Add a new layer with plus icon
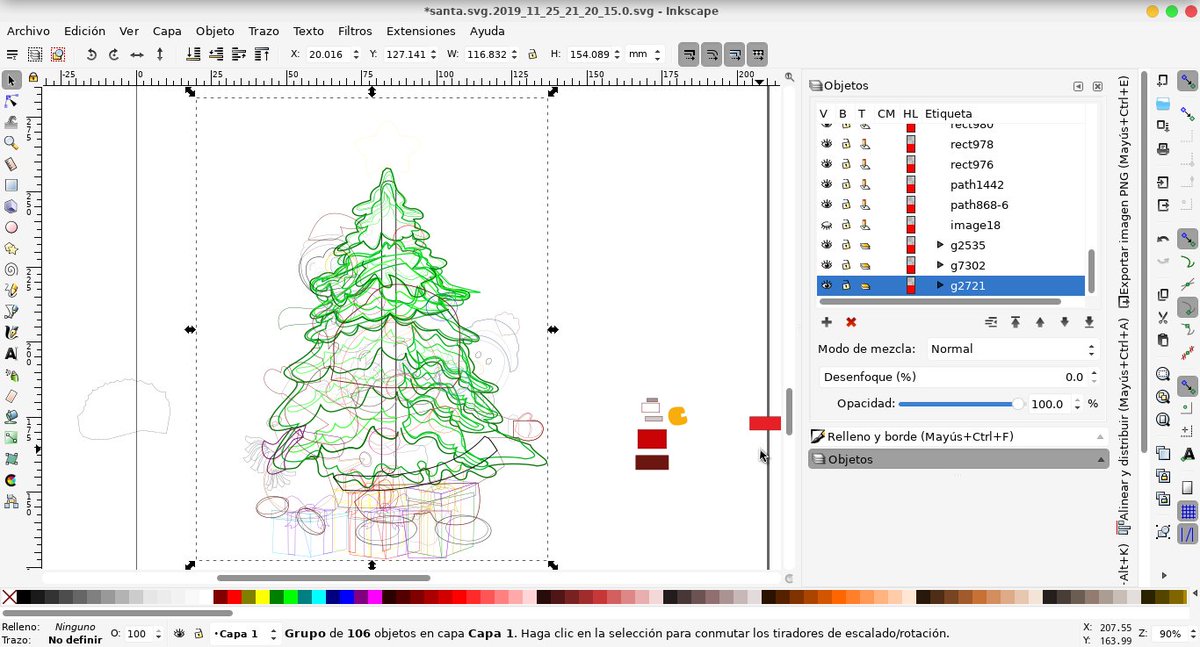Image resolution: width=1200 pixels, height=647 pixels. (x=826, y=322)
